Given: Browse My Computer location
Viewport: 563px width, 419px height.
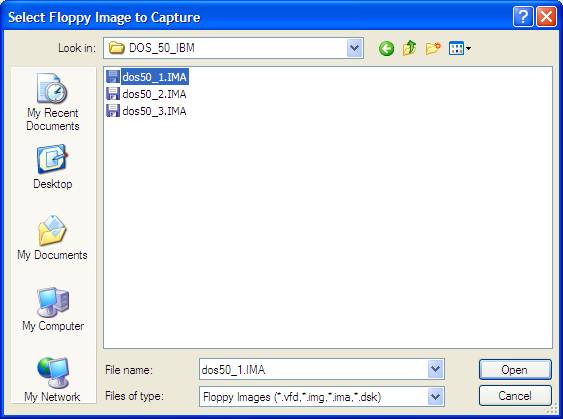Looking at the screenshot, I should coord(53,309).
